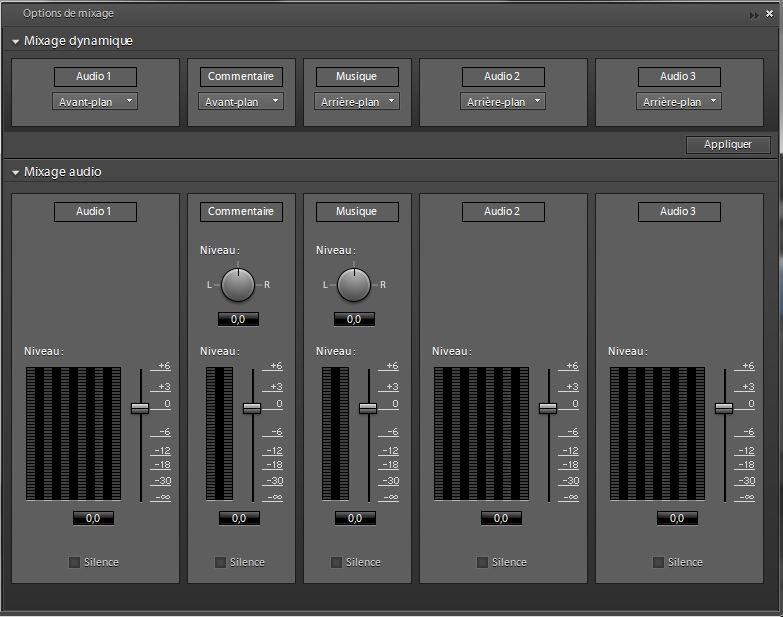
Task: Enable Silence for Audio 2
Action: tap(482, 563)
